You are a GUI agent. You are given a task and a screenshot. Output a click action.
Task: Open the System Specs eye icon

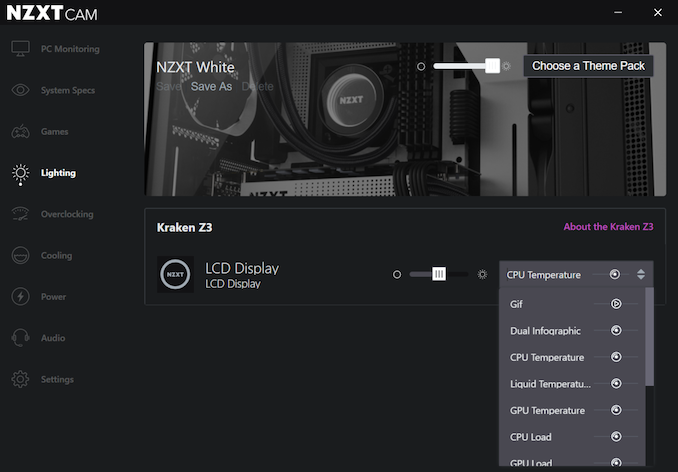20,90
